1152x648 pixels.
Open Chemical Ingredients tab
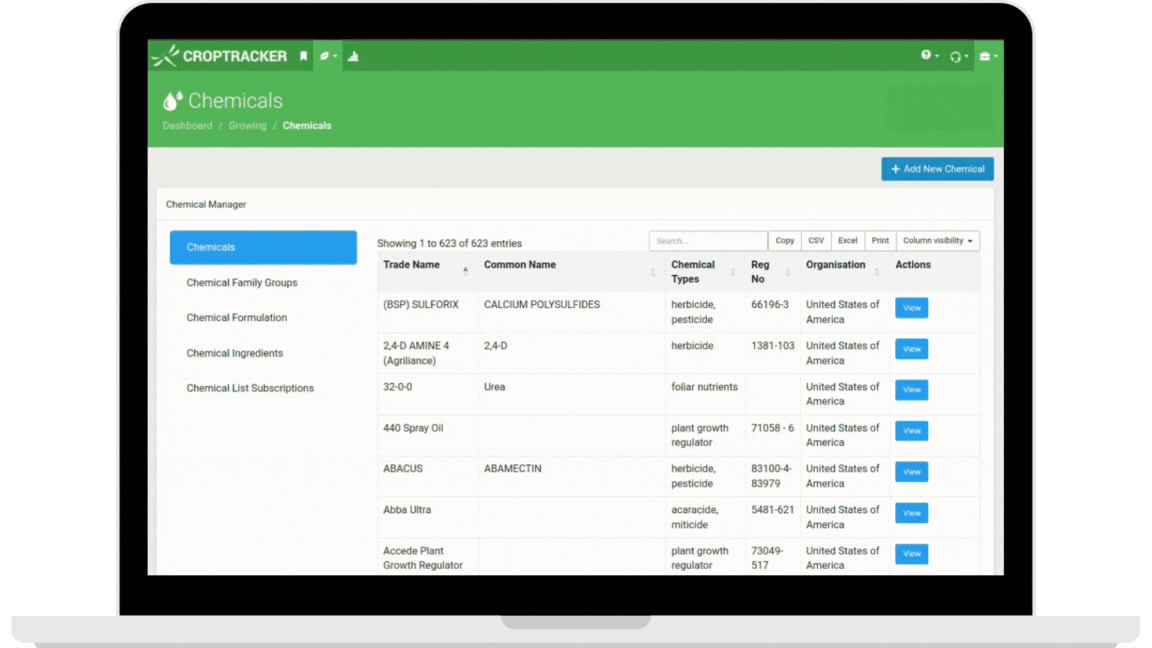[x=234, y=353]
